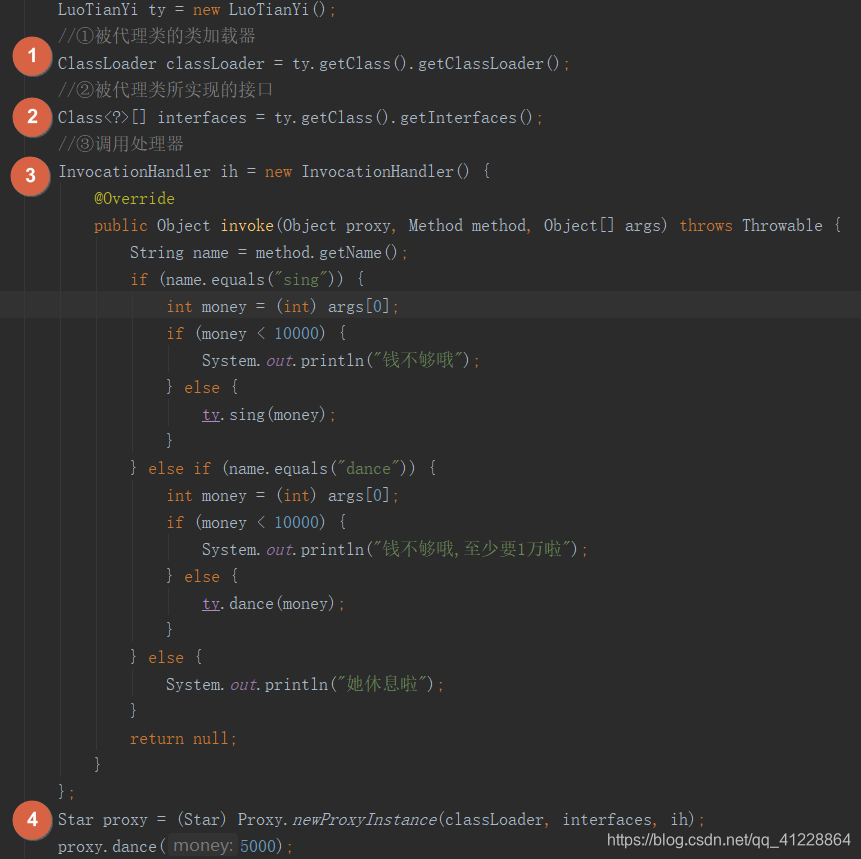
Task: Click the 'Object proxy' parameter
Action: pos(337,225)
